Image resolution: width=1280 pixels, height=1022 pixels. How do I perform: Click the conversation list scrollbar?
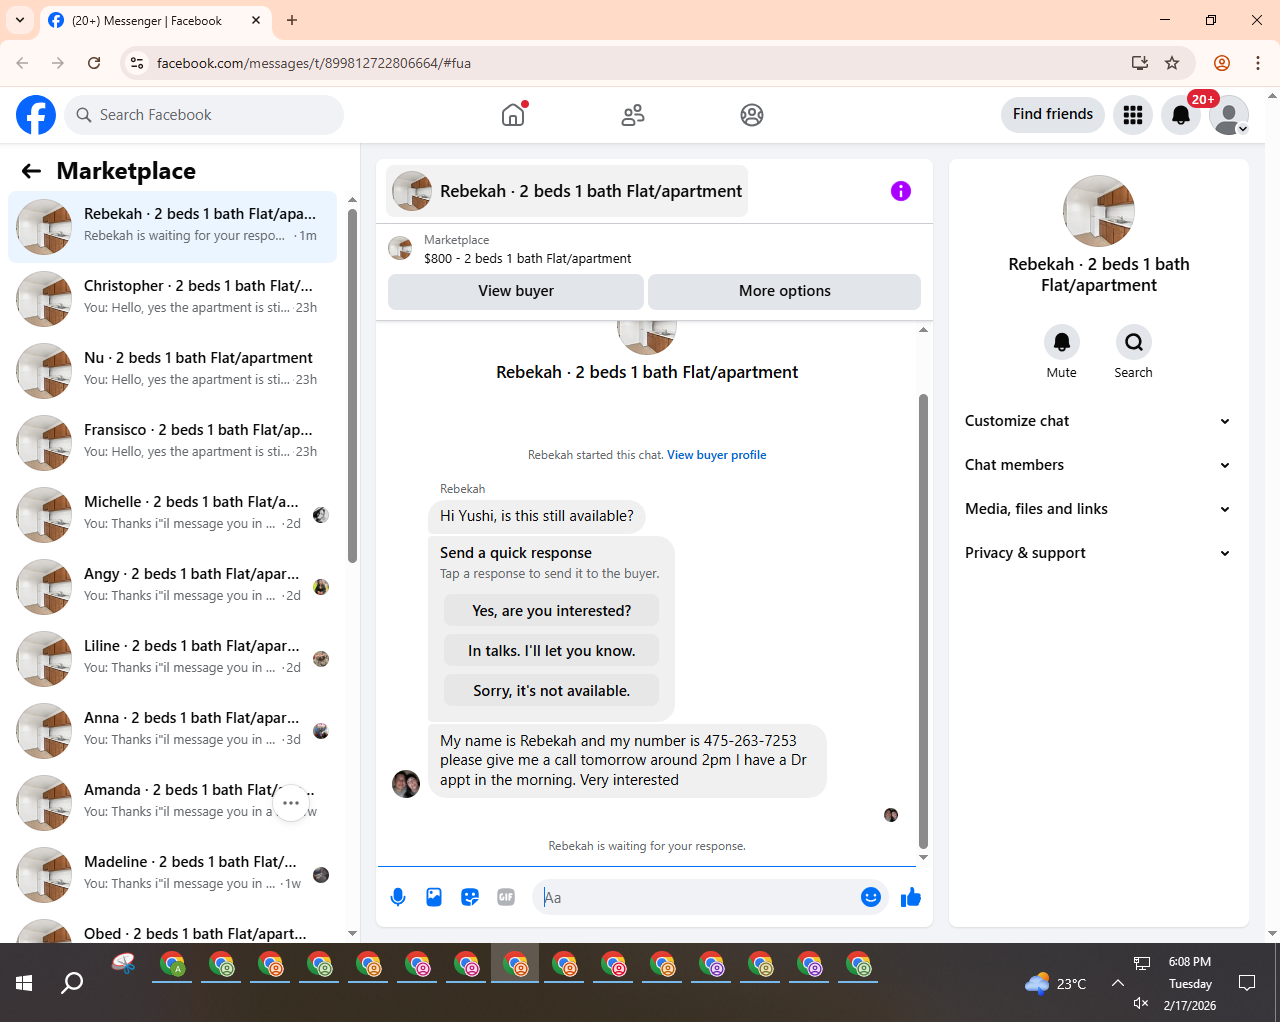pyautogui.click(x=352, y=385)
